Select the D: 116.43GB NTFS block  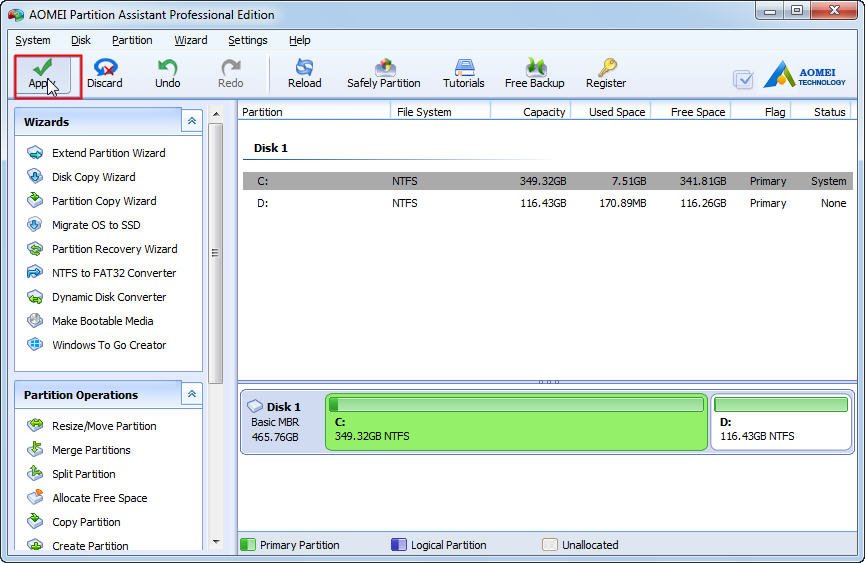point(781,422)
